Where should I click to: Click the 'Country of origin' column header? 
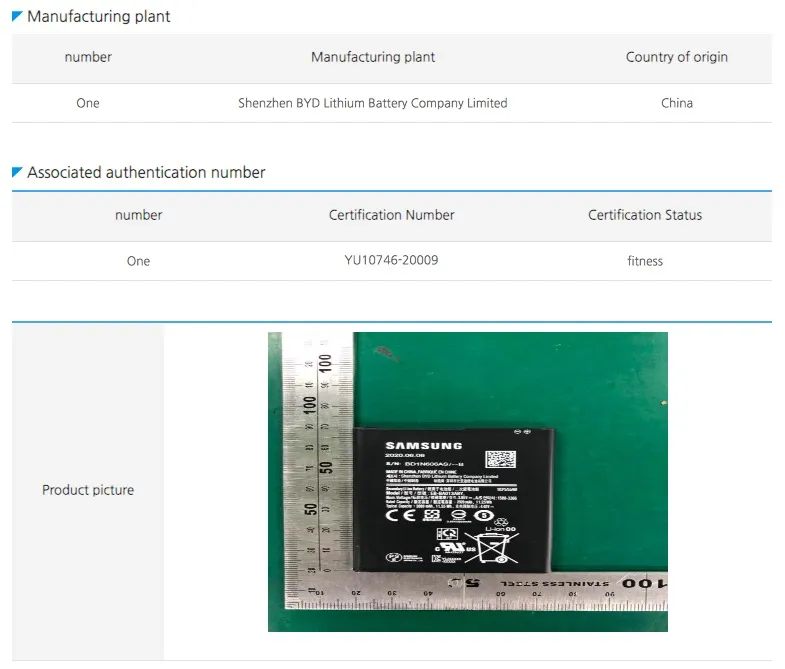(x=677, y=57)
